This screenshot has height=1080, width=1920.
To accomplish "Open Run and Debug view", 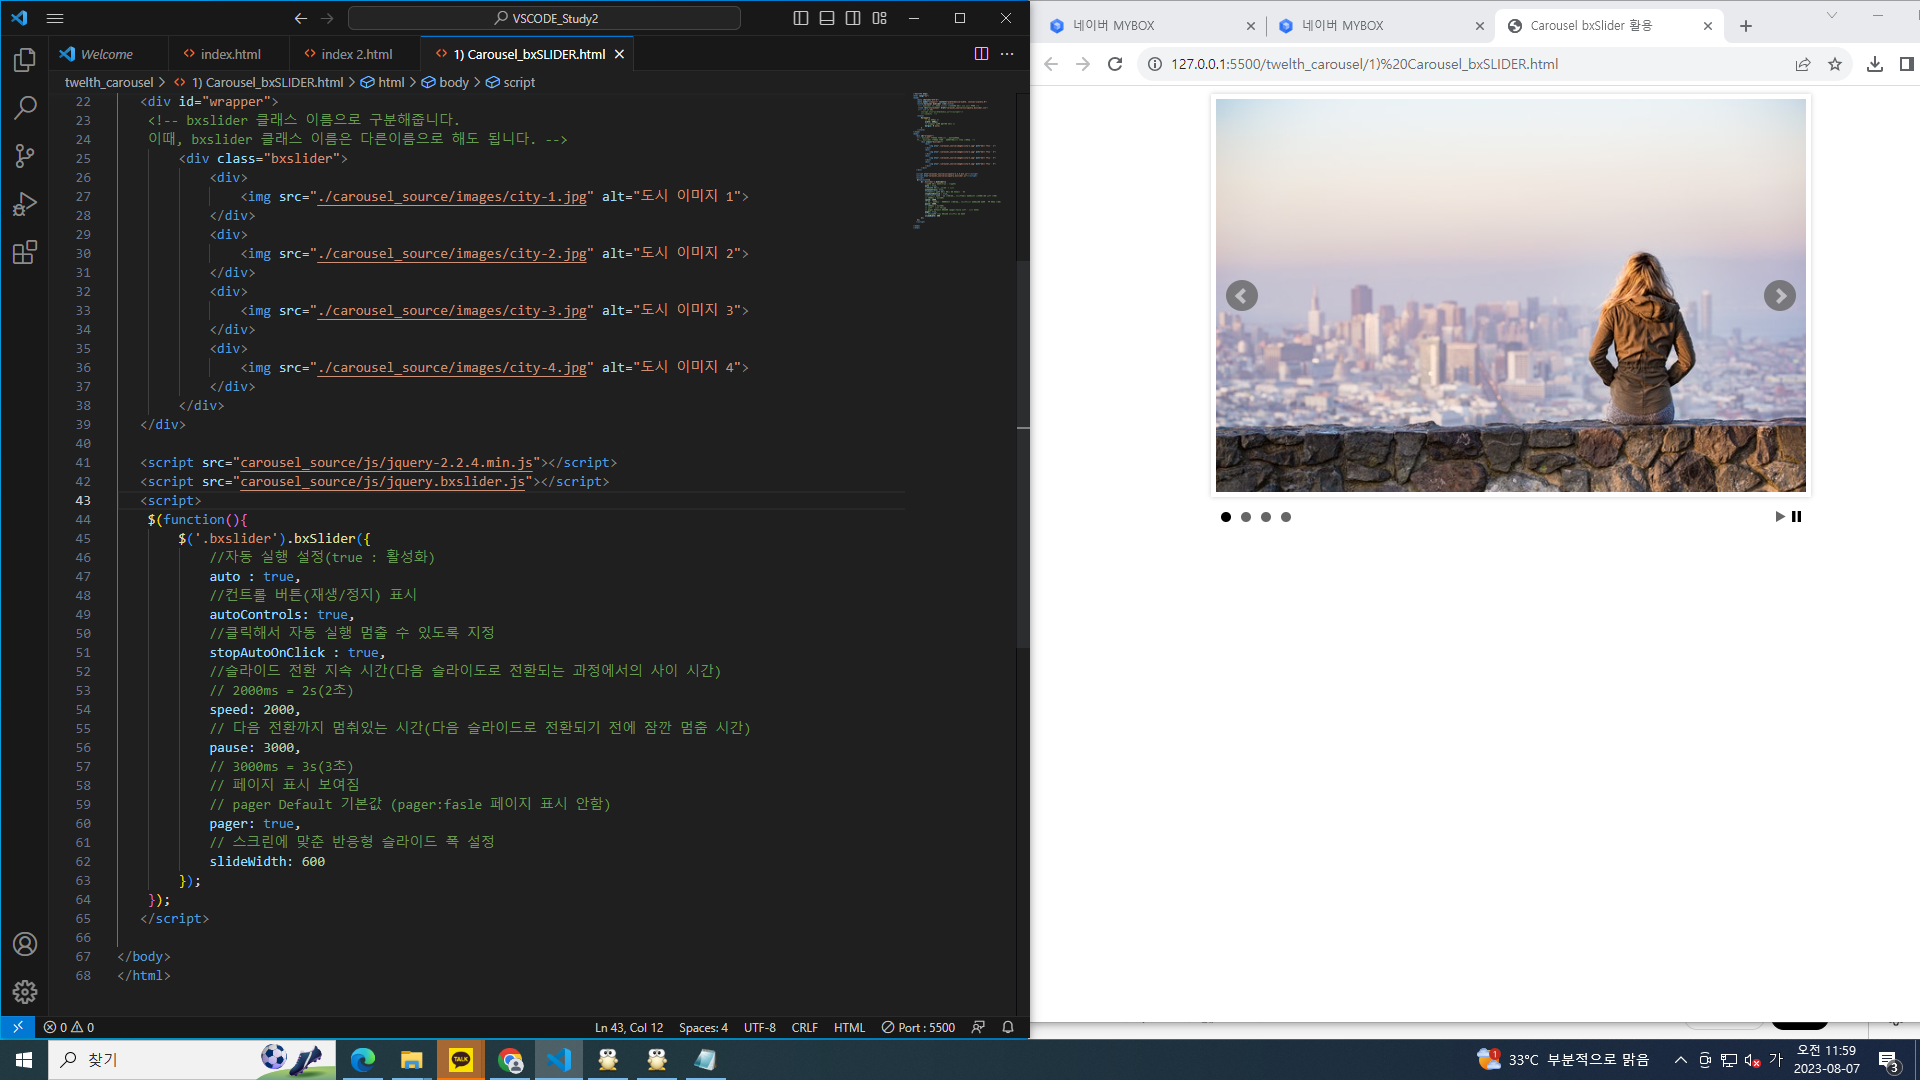I will [25, 204].
